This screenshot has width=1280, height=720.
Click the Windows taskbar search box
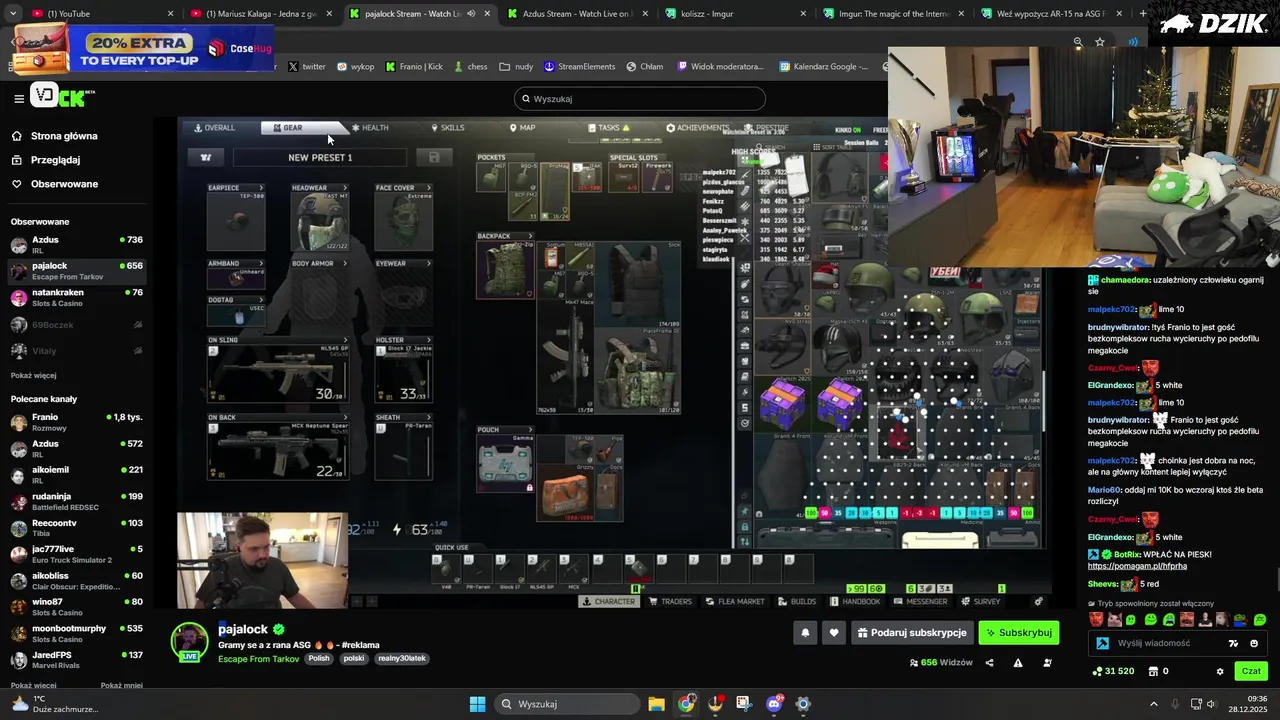click(569, 704)
